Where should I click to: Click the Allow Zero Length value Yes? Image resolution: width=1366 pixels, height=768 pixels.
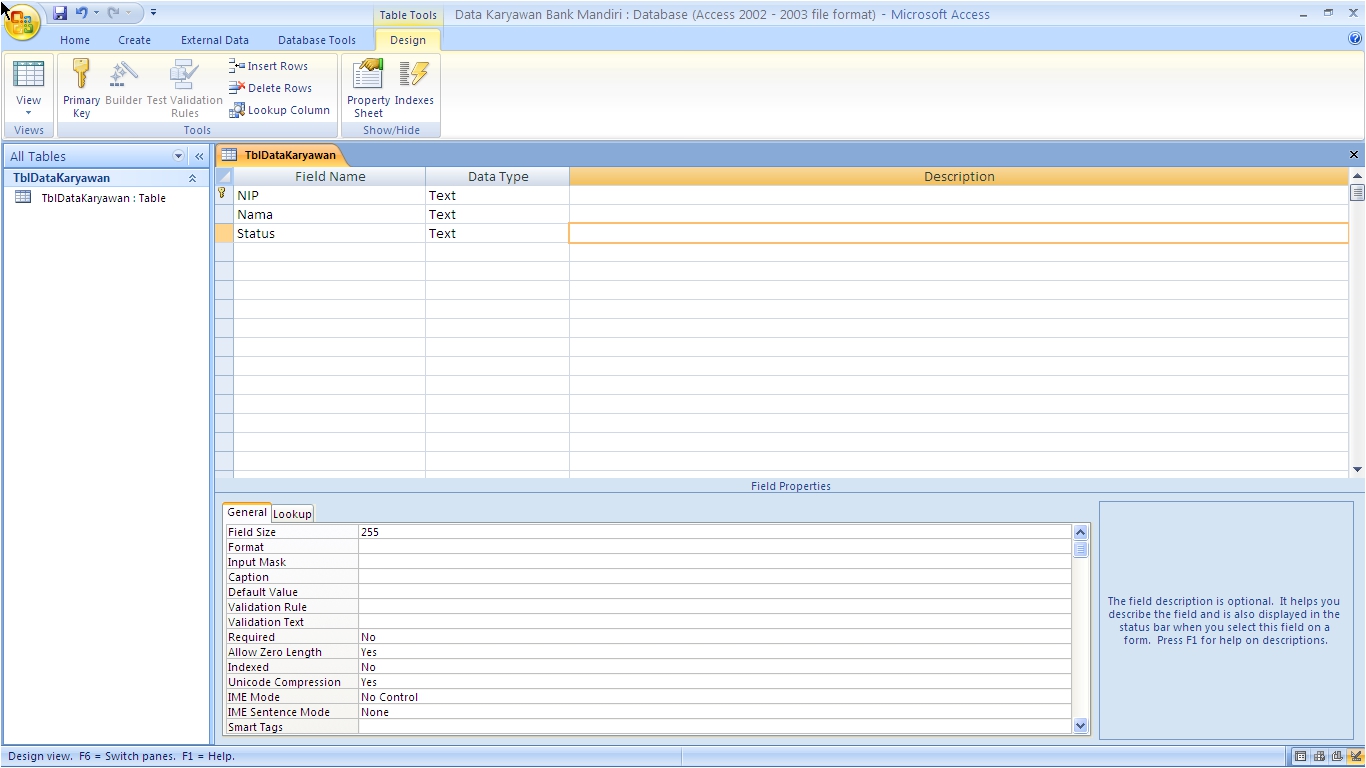(x=714, y=652)
